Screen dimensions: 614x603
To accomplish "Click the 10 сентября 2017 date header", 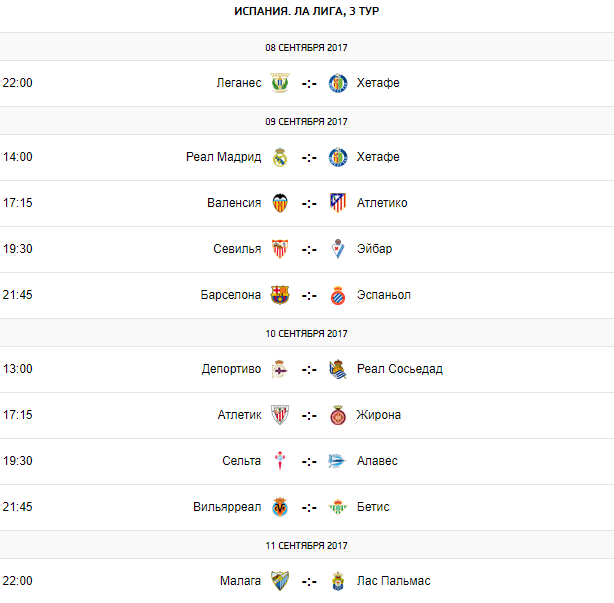I will tap(306, 333).
